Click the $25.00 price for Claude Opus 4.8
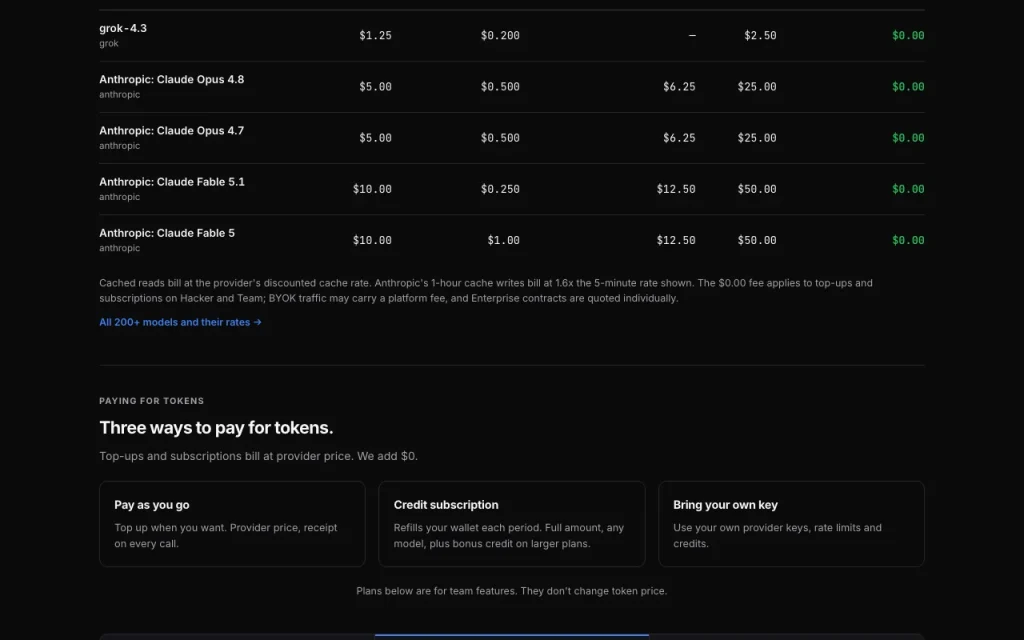Screen dimensions: 1024x640 pos(757,86)
